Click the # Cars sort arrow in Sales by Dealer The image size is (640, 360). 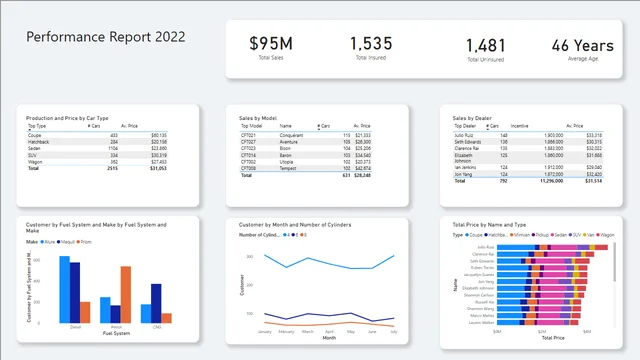(x=487, y=129)
